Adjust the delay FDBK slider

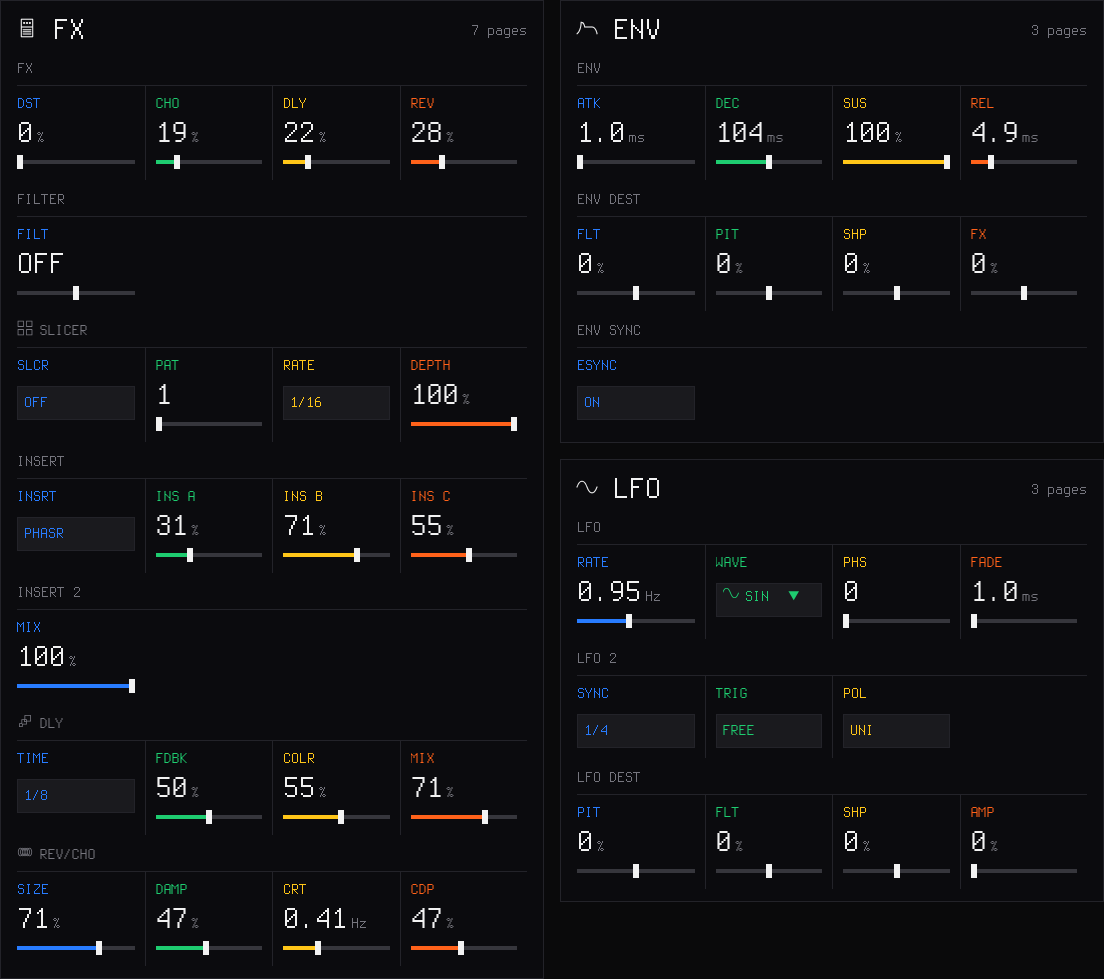pos(208,817)
